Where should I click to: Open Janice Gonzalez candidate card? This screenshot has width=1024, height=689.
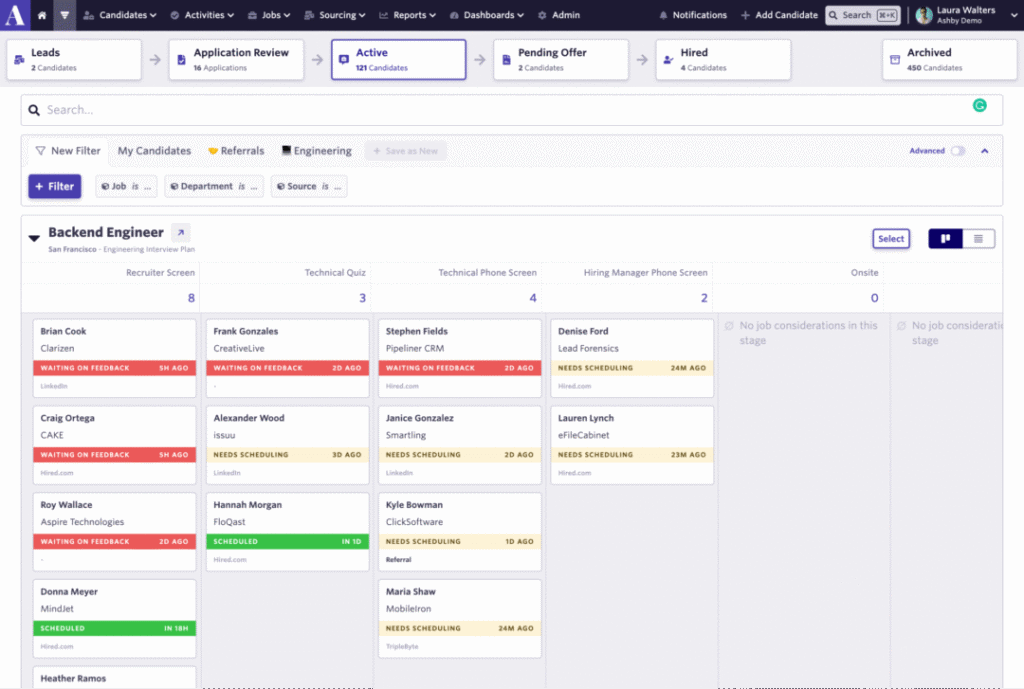pyautogui.click(x=460, y=445)
